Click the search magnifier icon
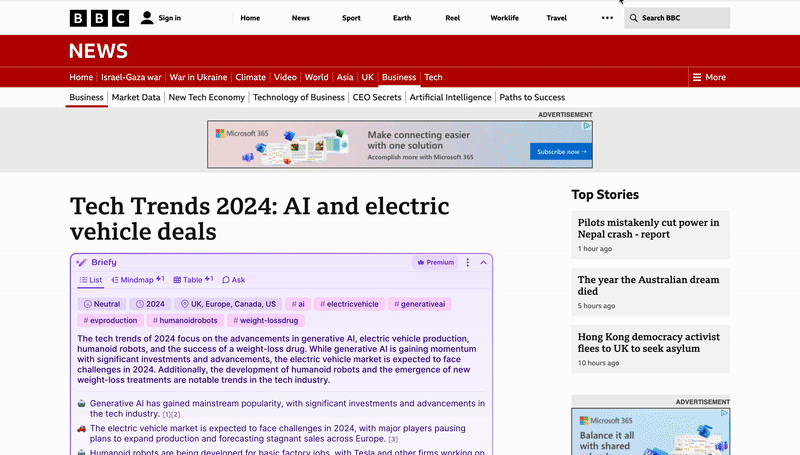 [x=634, y=18]
